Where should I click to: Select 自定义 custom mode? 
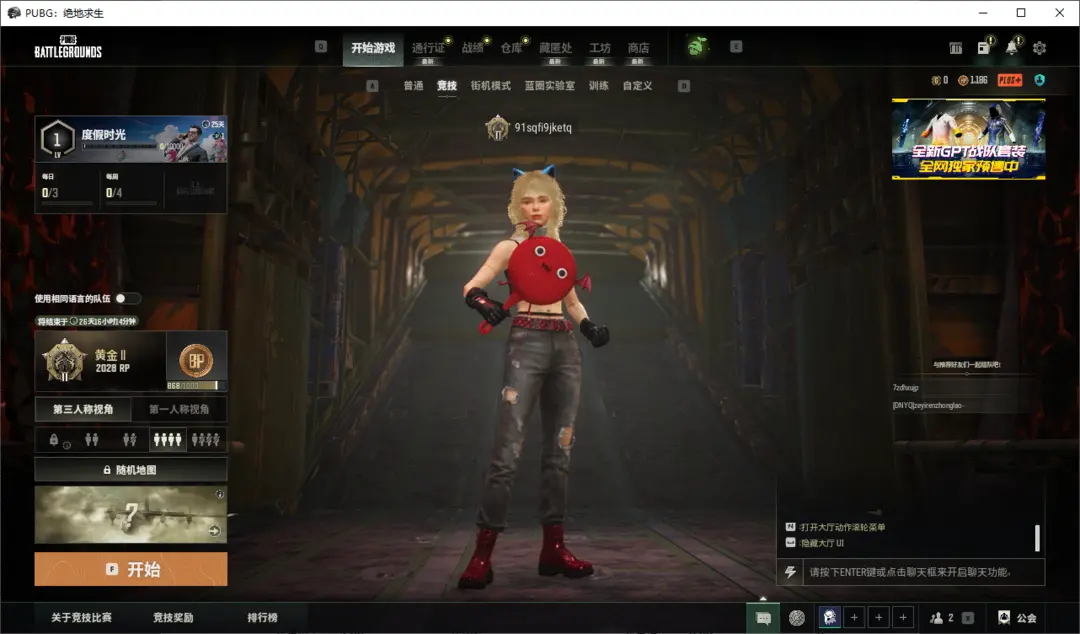pyautogui.click(x=637, y=85)
